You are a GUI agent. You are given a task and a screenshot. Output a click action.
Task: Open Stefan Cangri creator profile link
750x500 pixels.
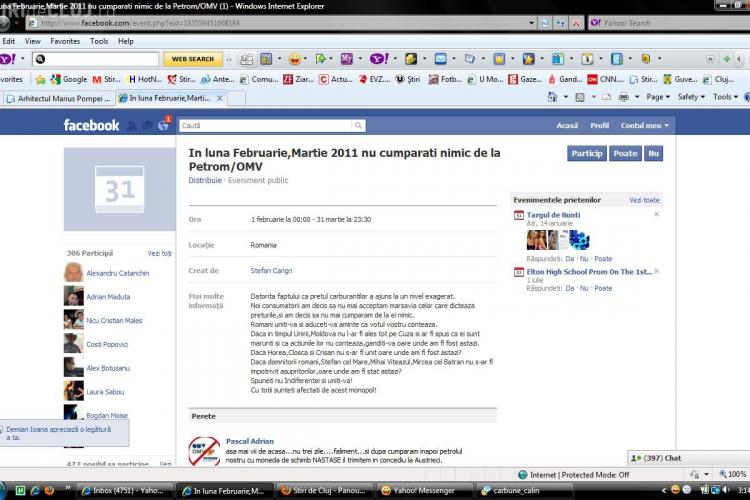tap(272, 270)
